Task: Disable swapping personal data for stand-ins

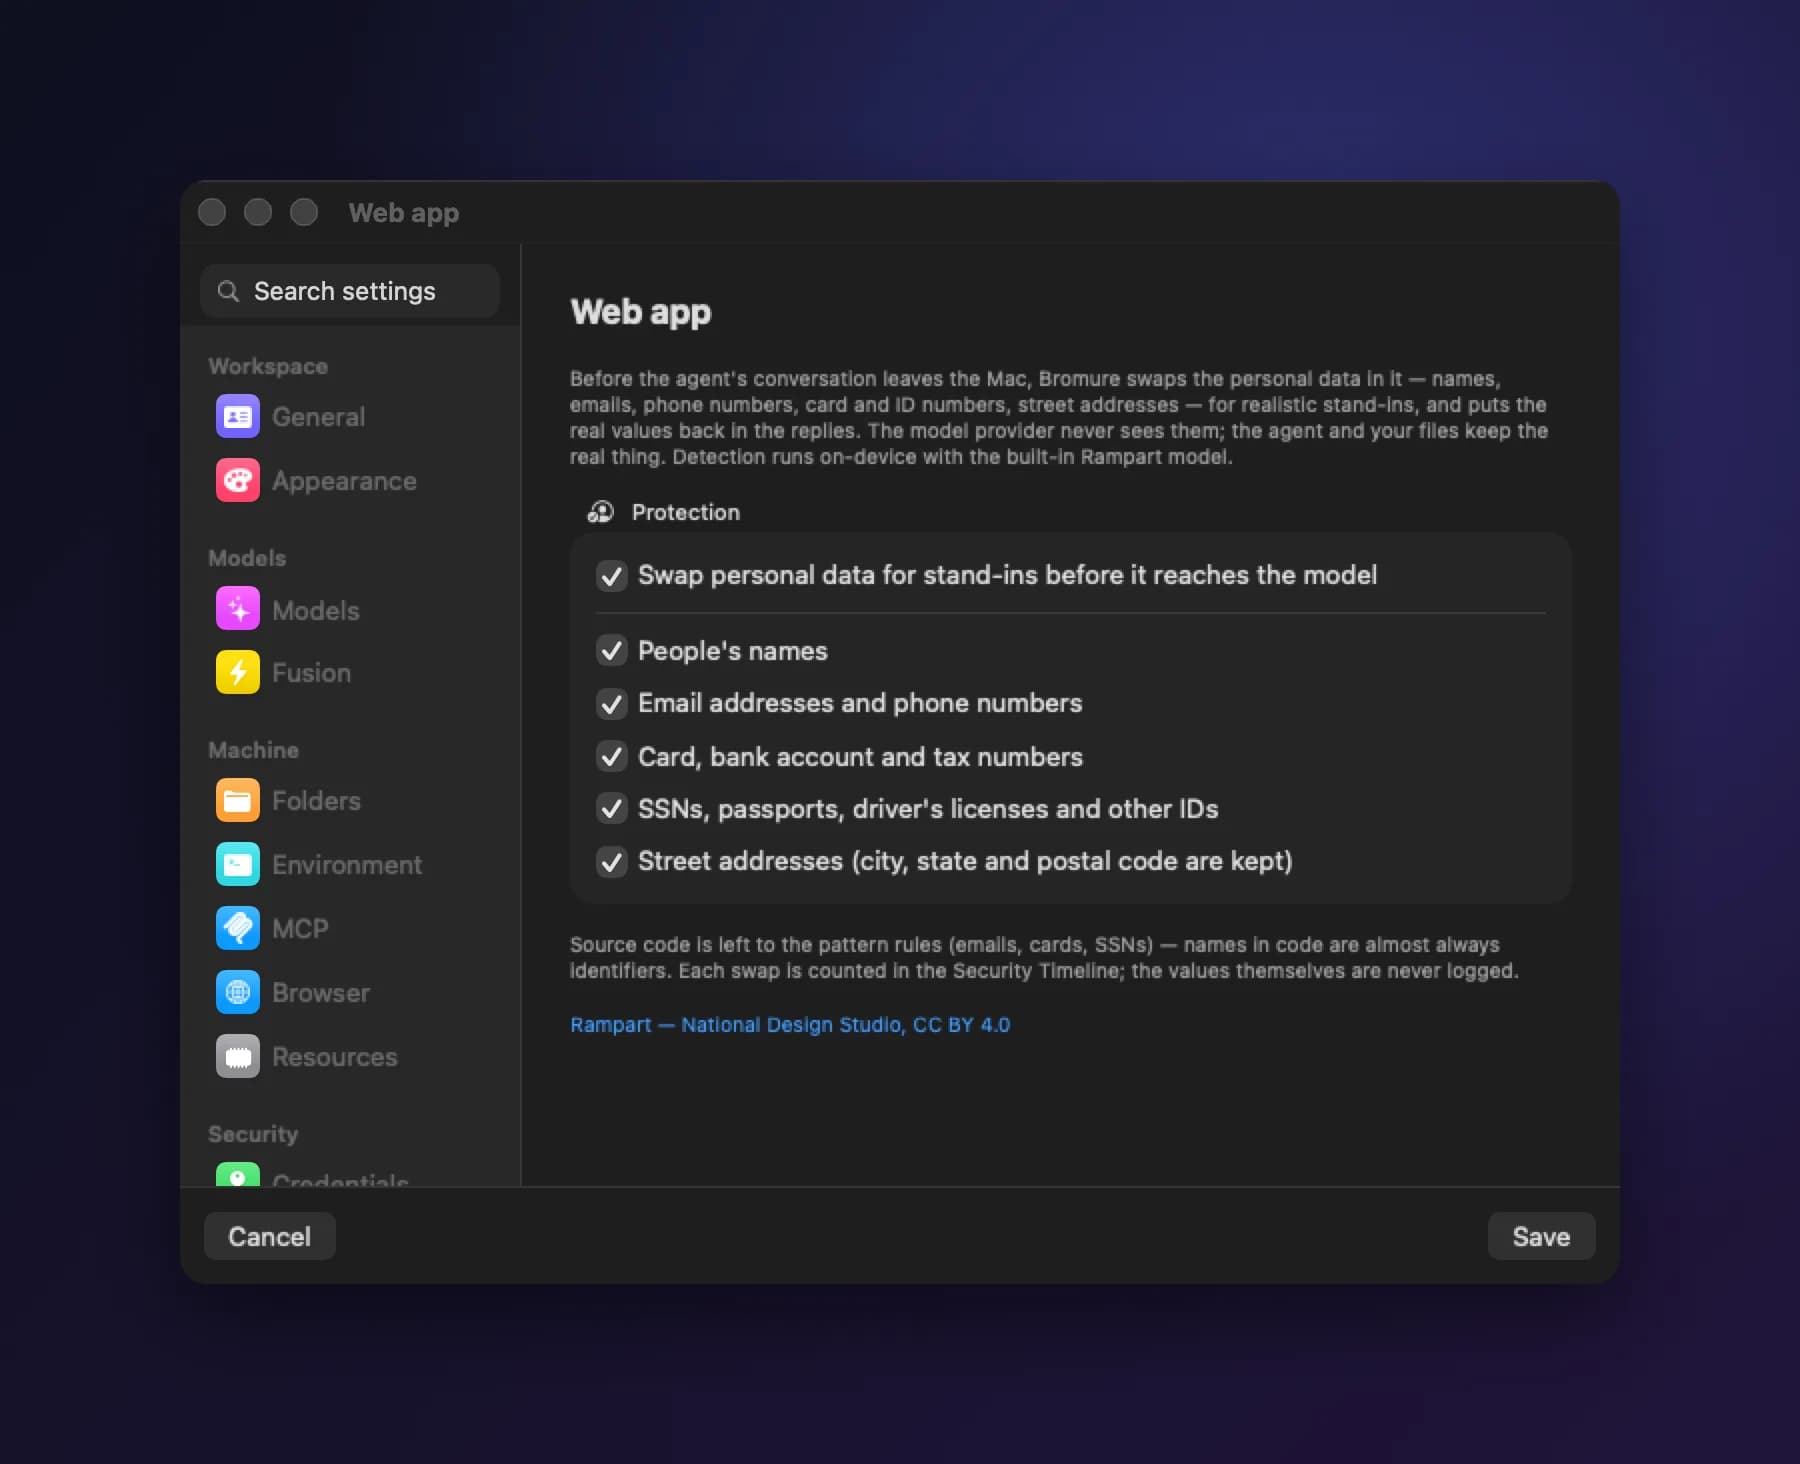Action: pos(611,576)
